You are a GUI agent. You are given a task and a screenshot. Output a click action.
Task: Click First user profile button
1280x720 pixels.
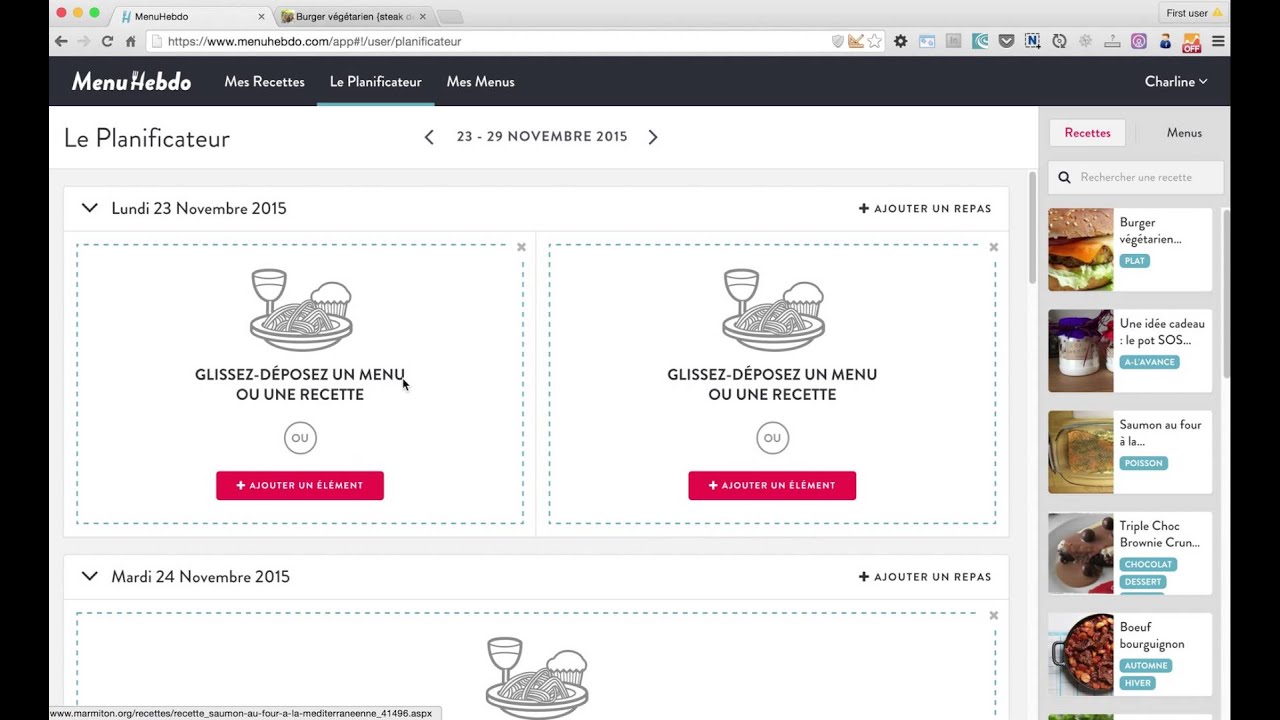[1193, 13]
